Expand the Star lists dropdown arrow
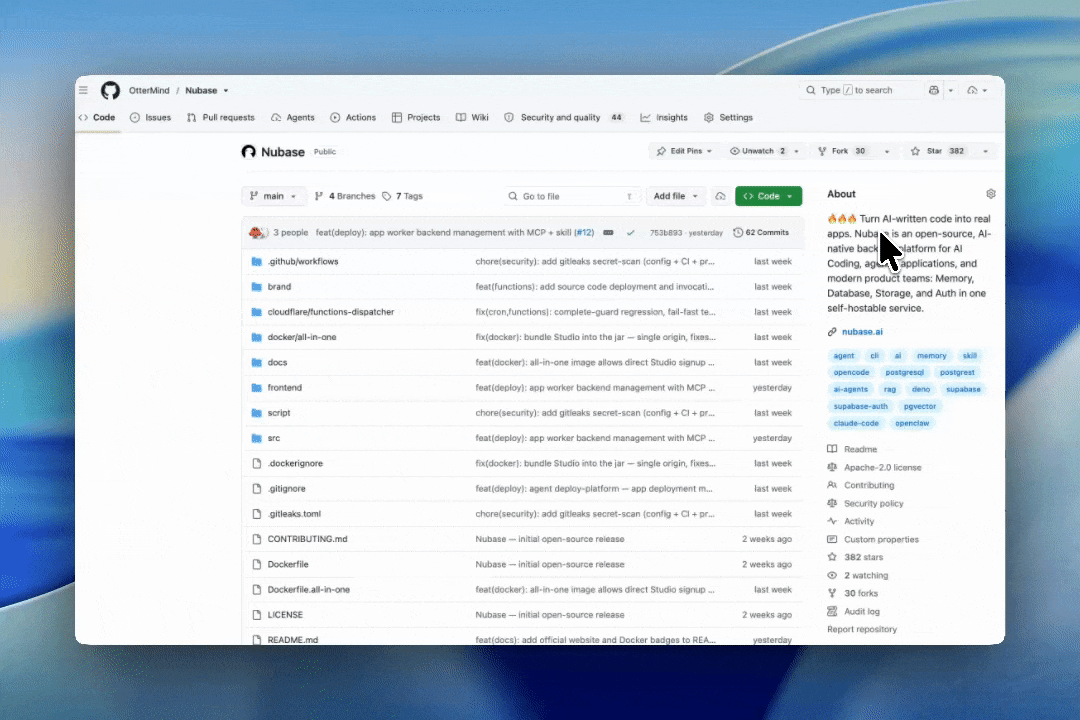This screenshot has height=720, width=1080. pos(985,151)
